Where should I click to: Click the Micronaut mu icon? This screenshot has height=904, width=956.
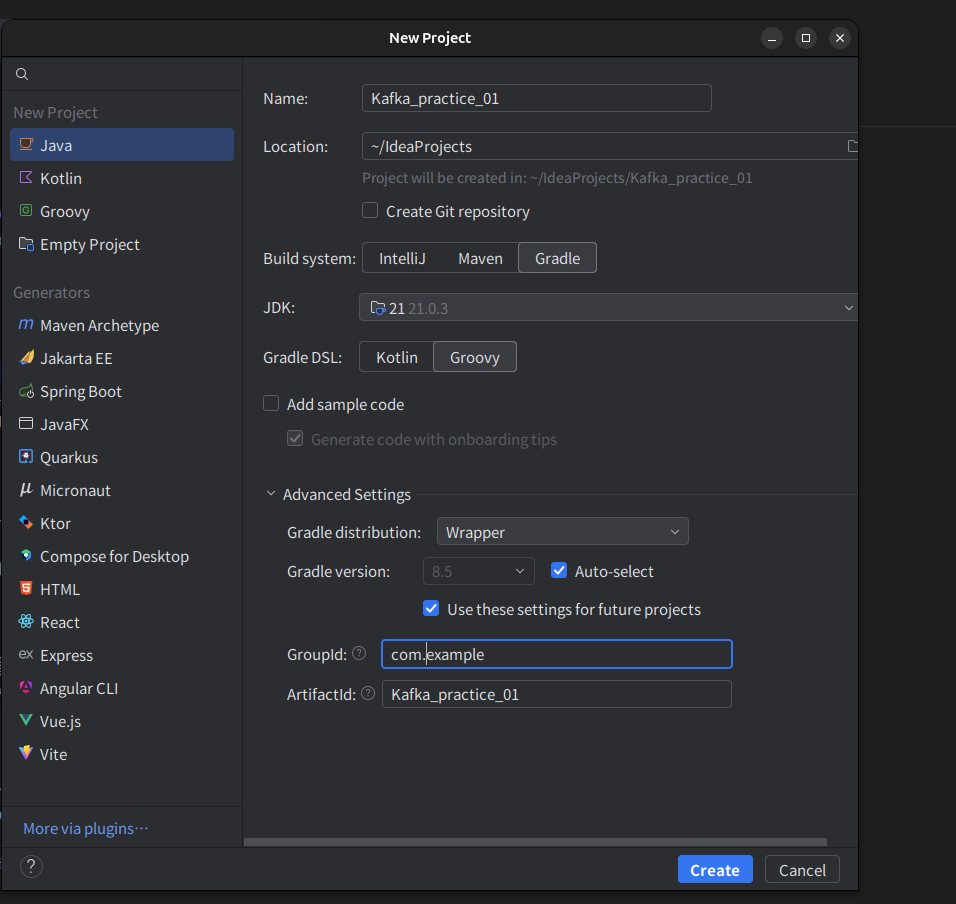point(26,489)
